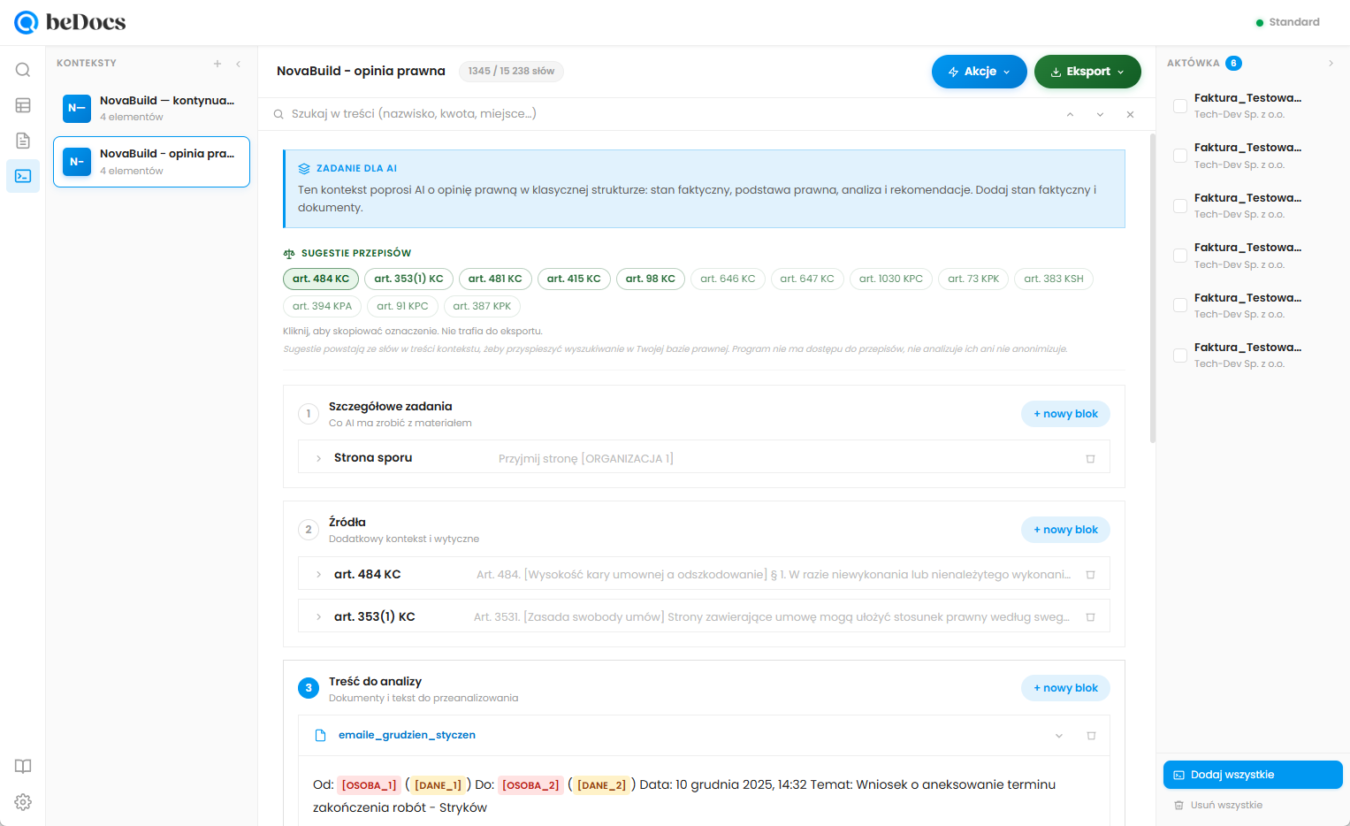Delete the art. 353(1) KC source block

coord(1090,617)
